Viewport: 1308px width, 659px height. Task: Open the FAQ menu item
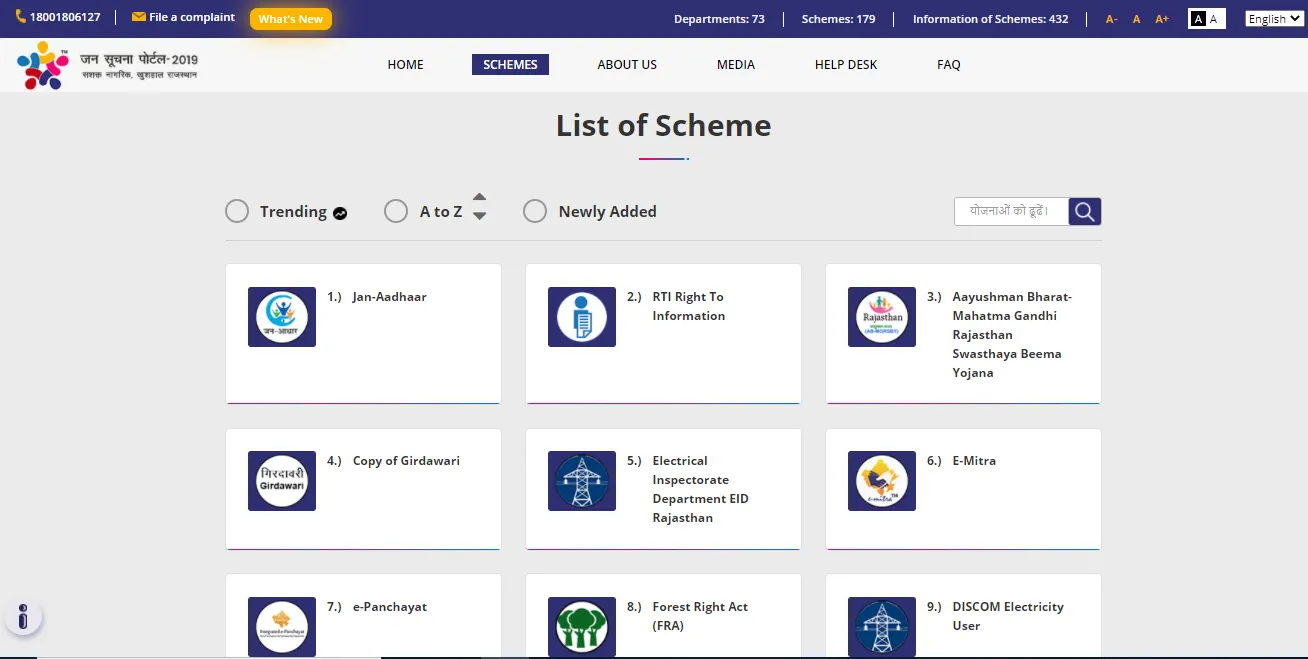click(949, 65)
